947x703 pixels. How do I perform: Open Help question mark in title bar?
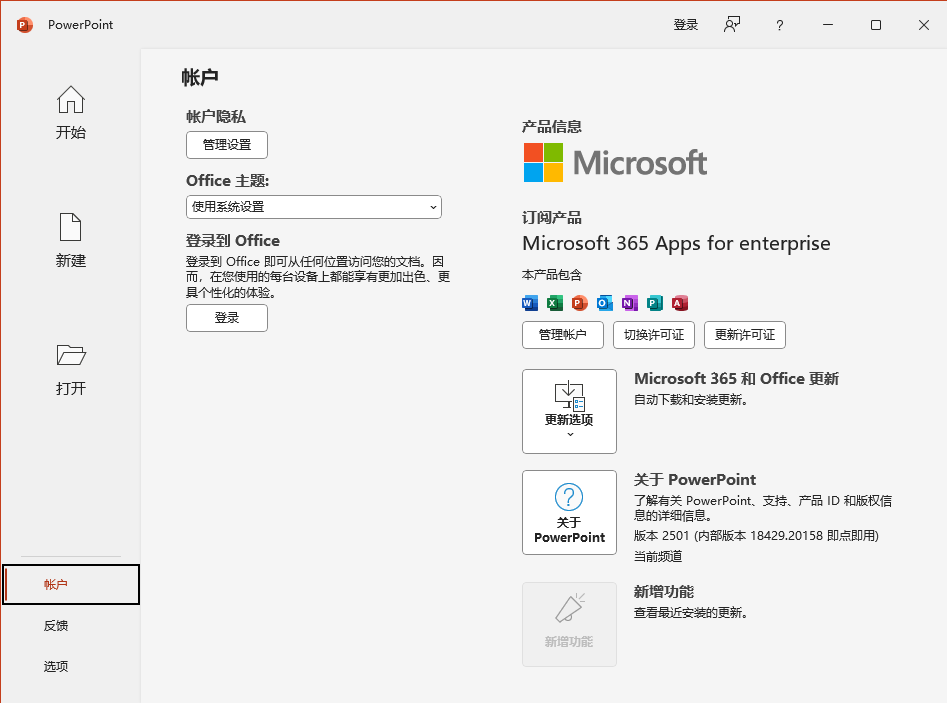[x=780, y=25]
